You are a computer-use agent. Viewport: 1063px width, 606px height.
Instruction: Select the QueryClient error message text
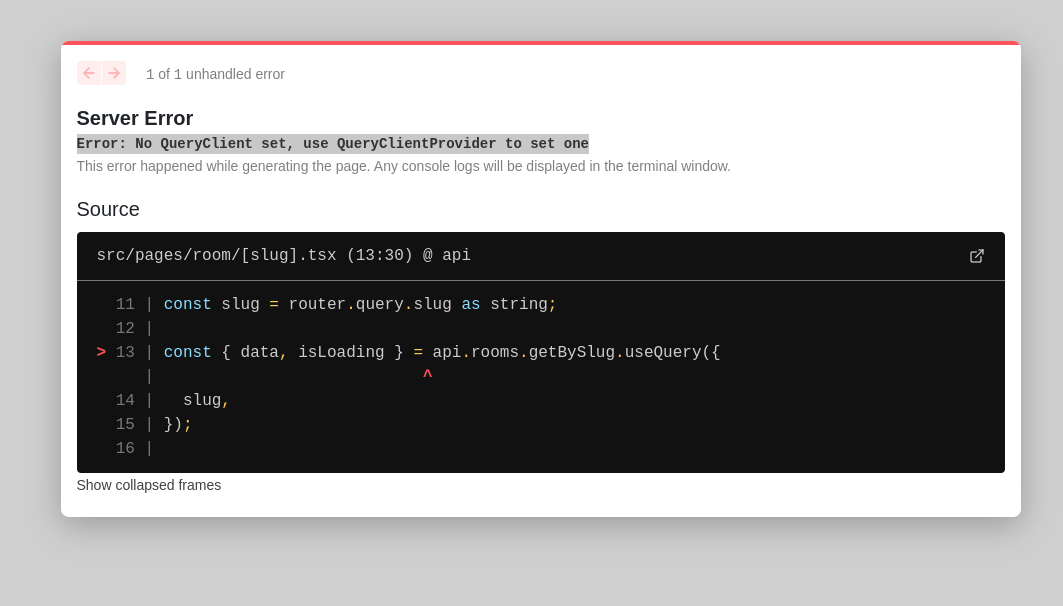coord(332,143)
